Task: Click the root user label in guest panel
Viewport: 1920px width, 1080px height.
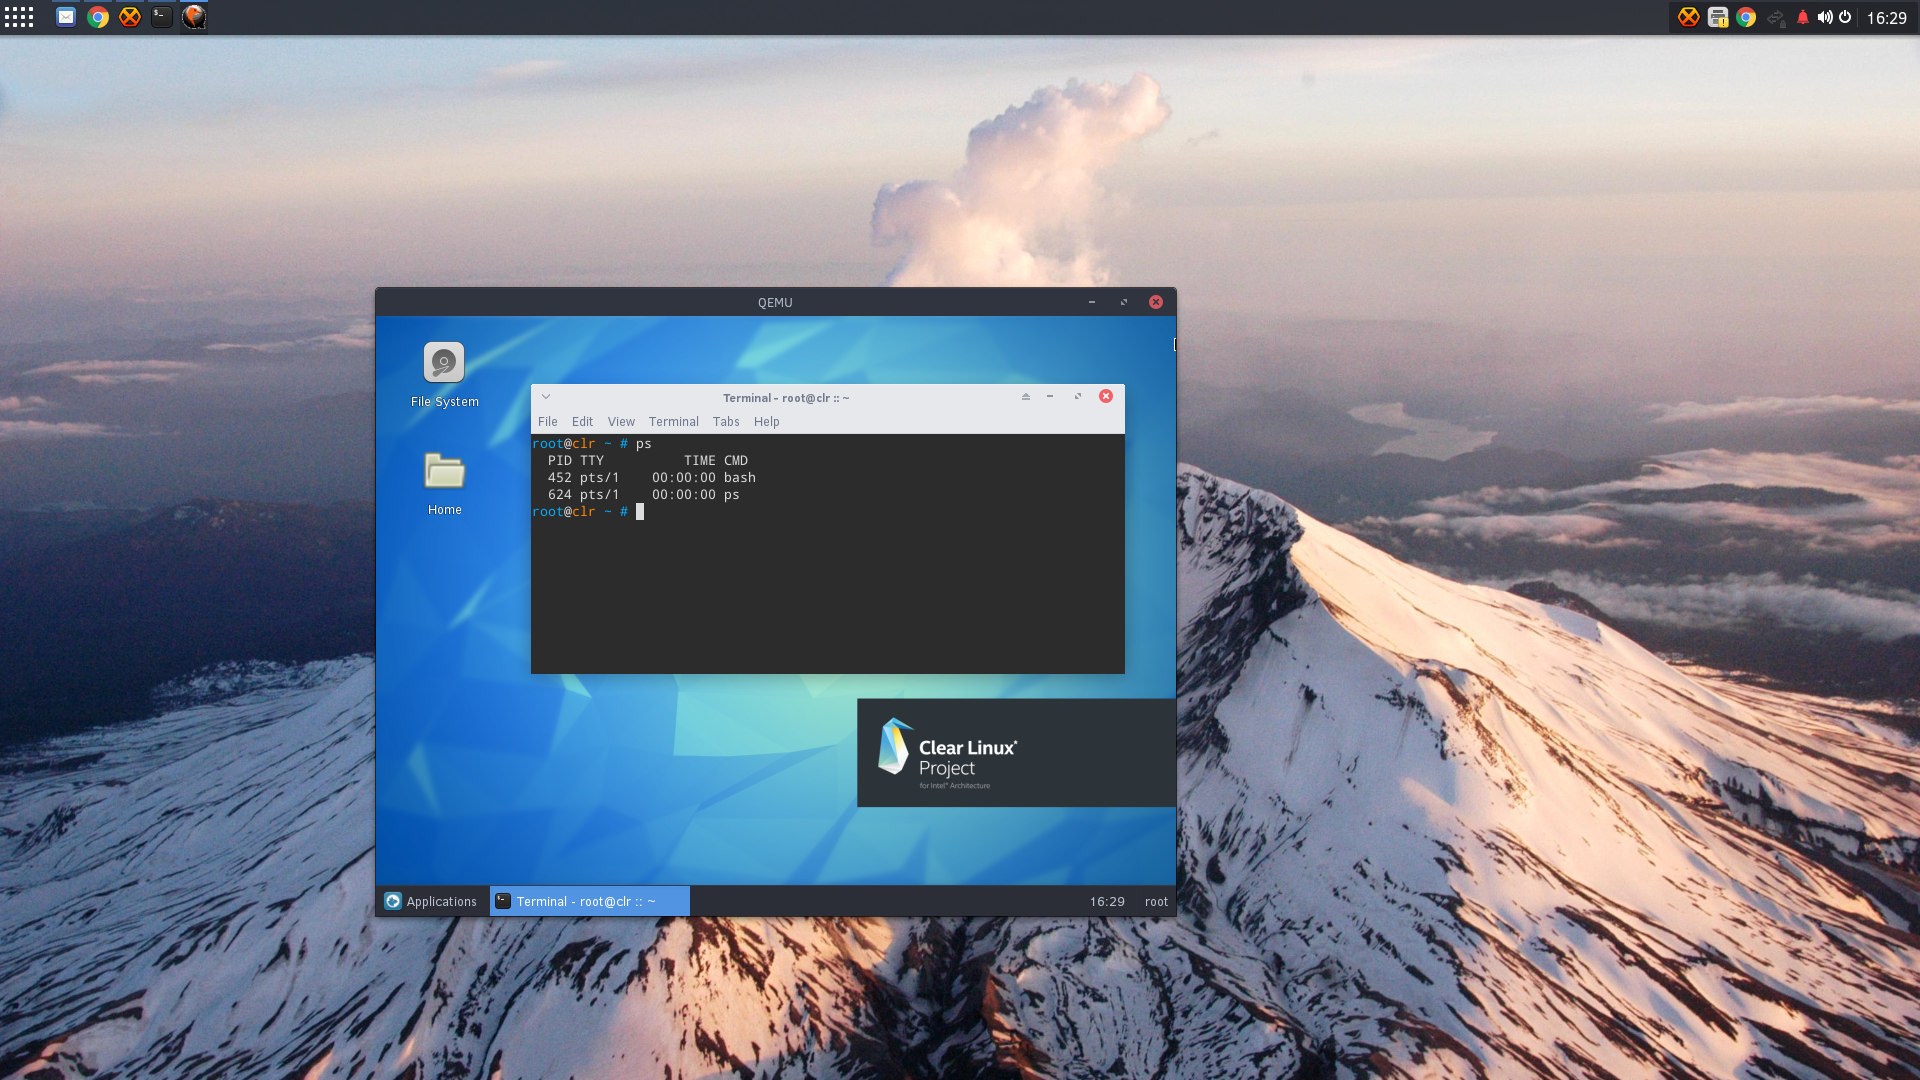Action: point(1156,901)
